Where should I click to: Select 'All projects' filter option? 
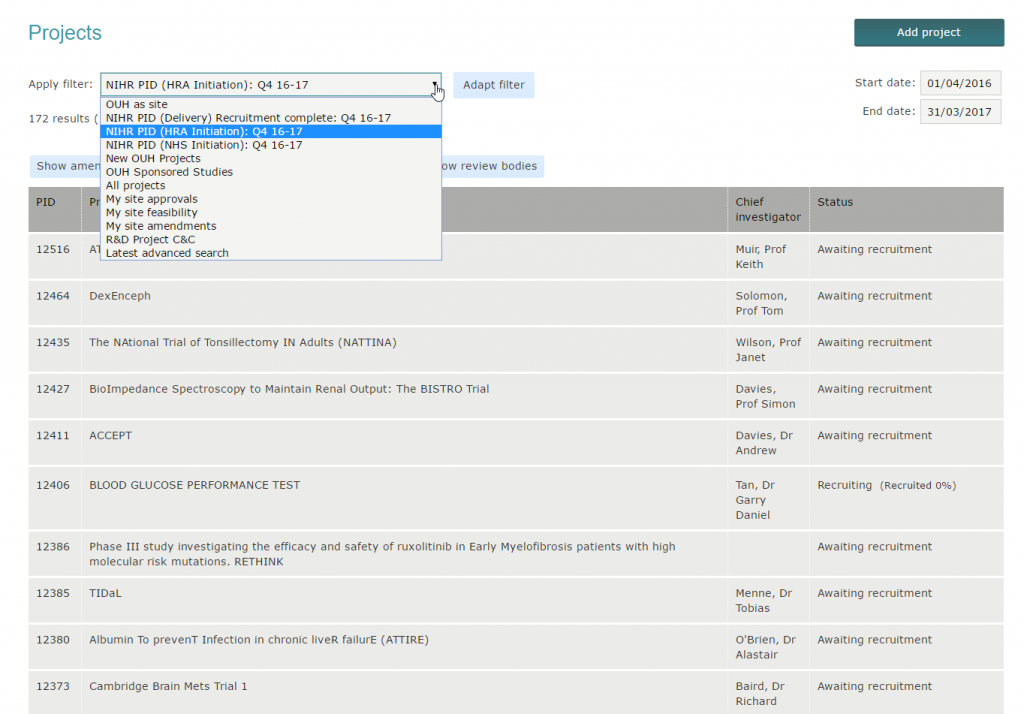[270, 186]
